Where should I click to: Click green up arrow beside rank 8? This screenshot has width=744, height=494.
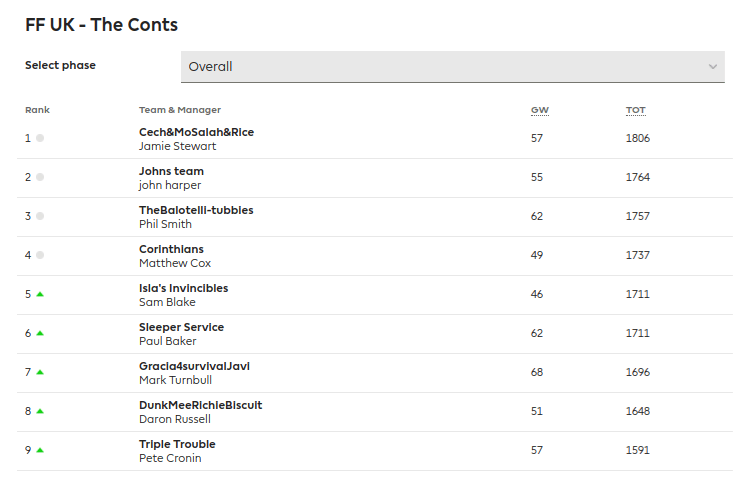click(x=40, y=411)
